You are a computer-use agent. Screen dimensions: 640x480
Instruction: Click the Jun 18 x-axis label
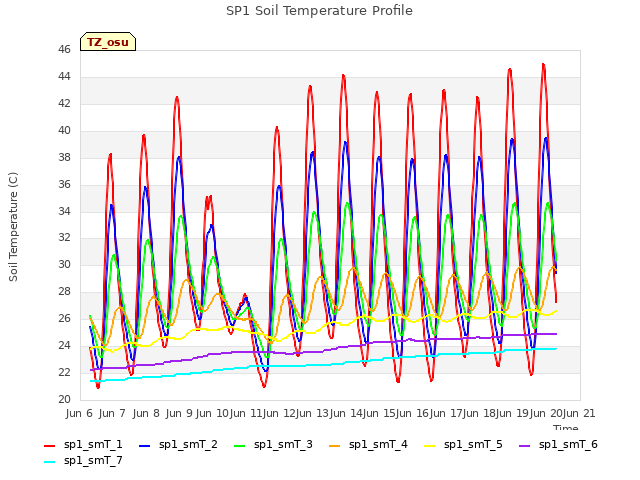pyautogui.click(x=479, y=413)
